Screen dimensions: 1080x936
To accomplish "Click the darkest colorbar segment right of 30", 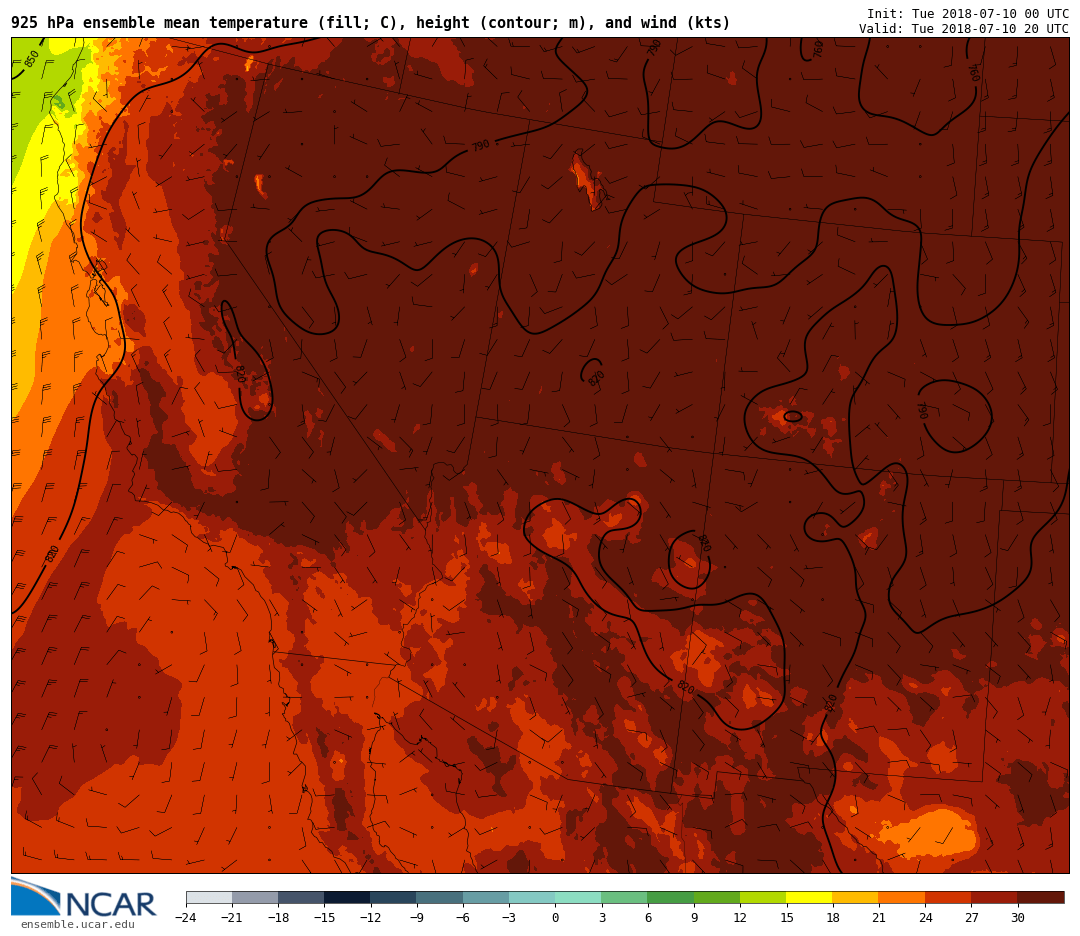I will pyautogui.click(x=1041, y=897).
